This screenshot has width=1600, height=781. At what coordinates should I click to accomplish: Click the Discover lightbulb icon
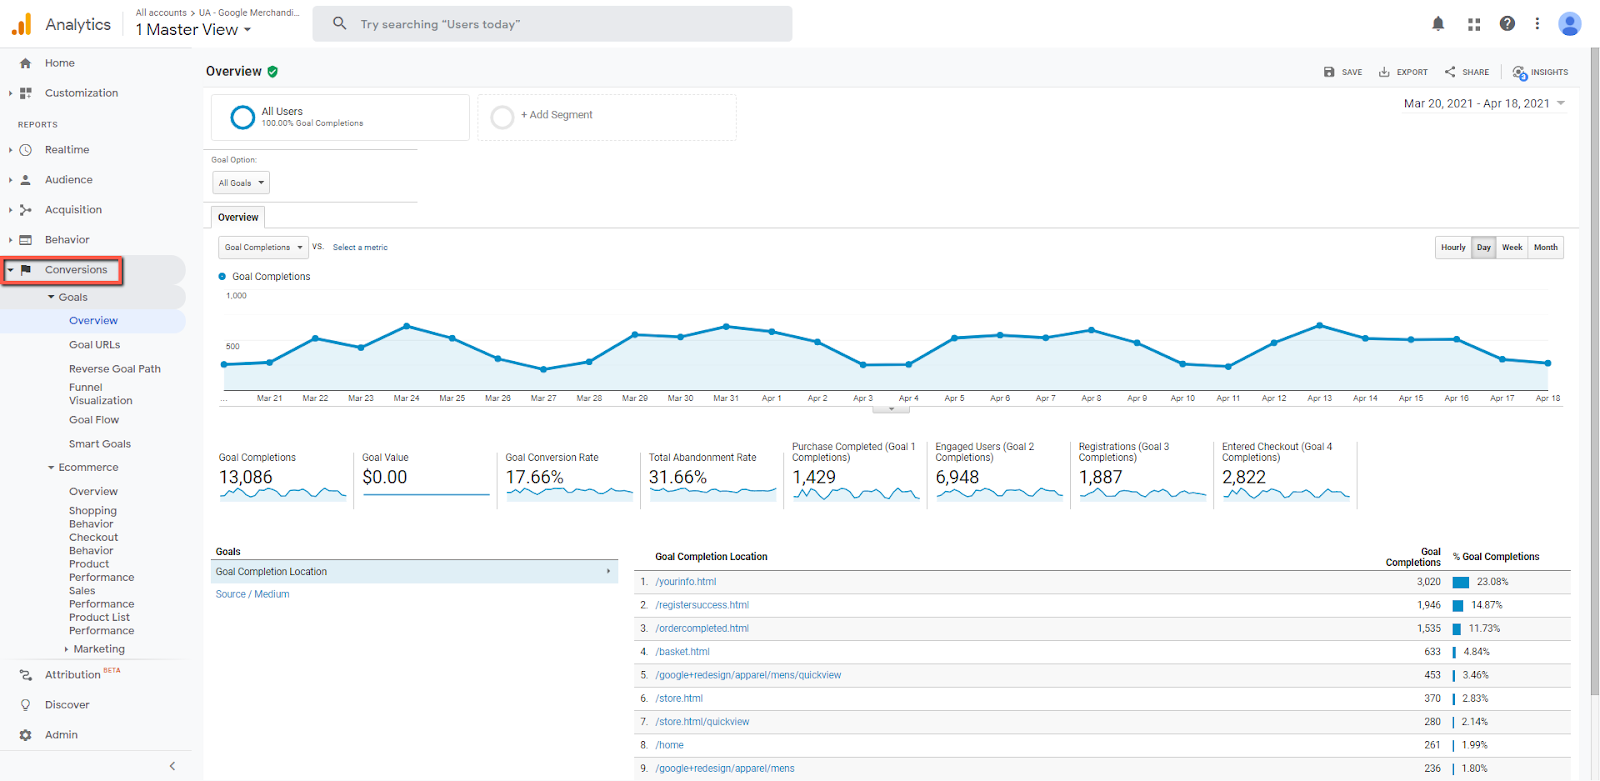pos(25,705)
